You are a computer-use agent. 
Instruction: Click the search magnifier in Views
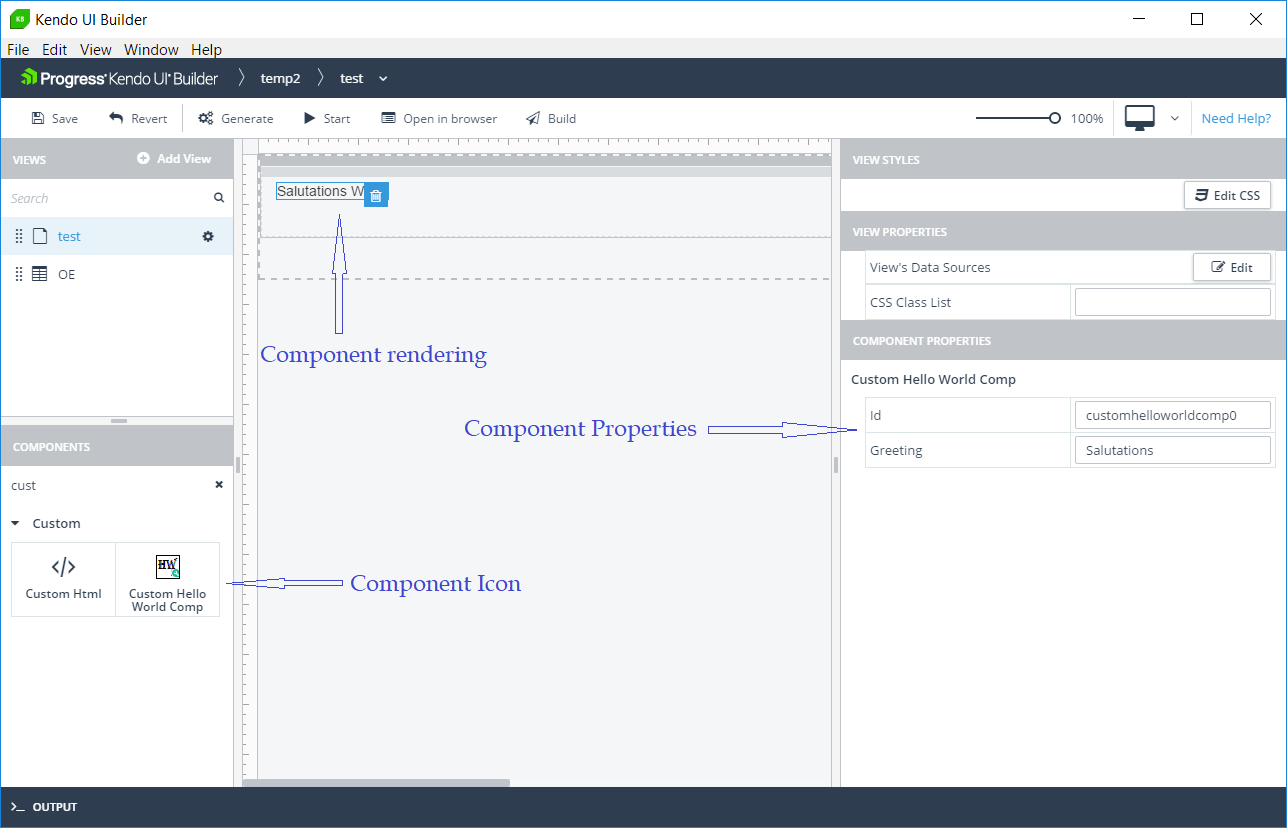tap(219, 198)
